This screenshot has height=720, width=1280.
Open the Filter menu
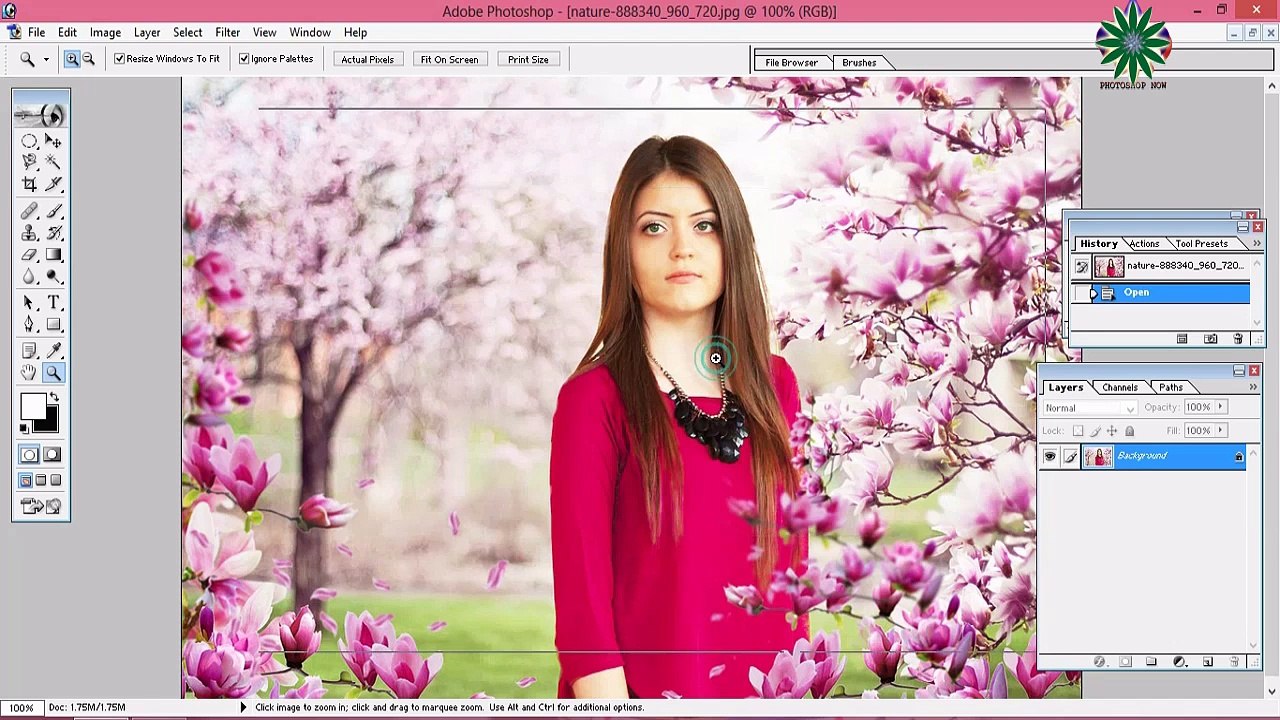227,32
